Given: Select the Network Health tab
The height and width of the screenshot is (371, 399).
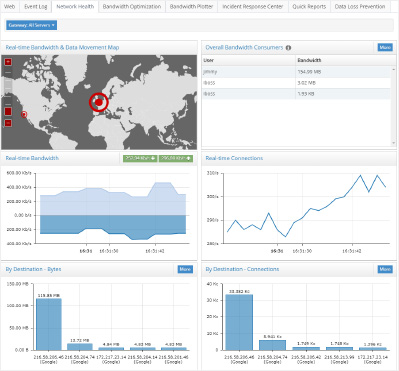Looking at the screenshot, I should 75,6.
